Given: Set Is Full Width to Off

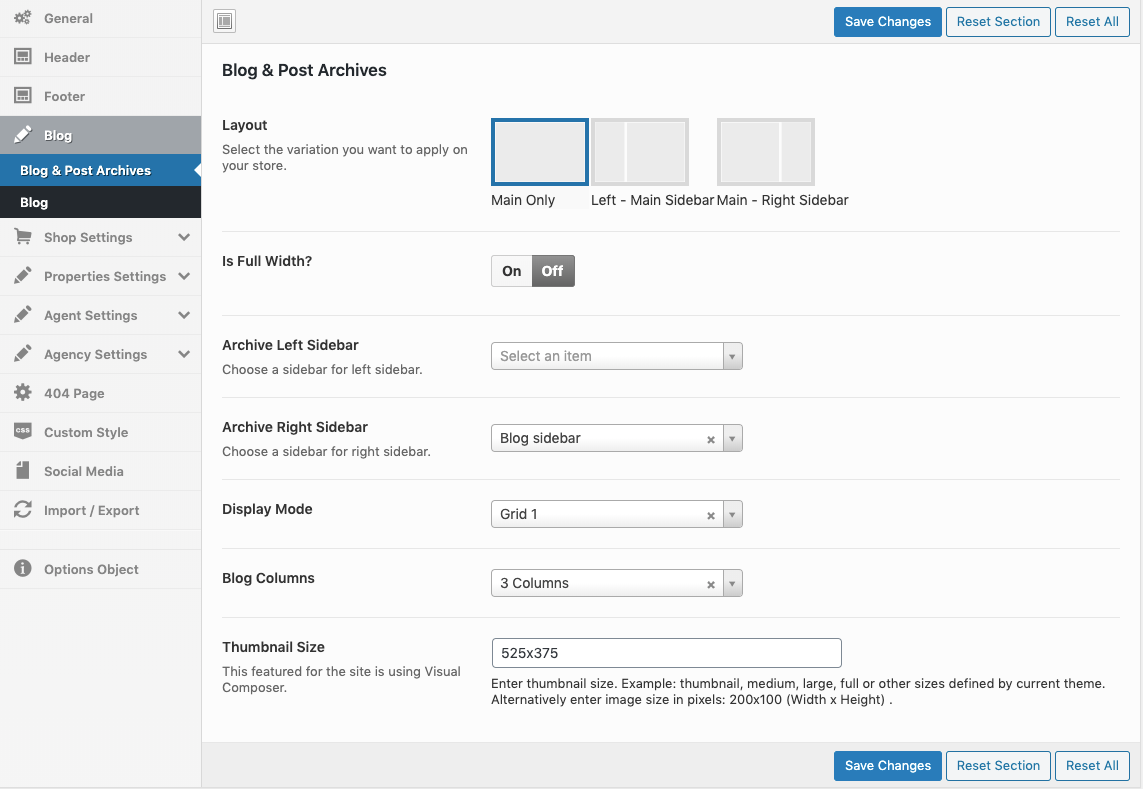Looking at the screenshot, I should [552, 271].
